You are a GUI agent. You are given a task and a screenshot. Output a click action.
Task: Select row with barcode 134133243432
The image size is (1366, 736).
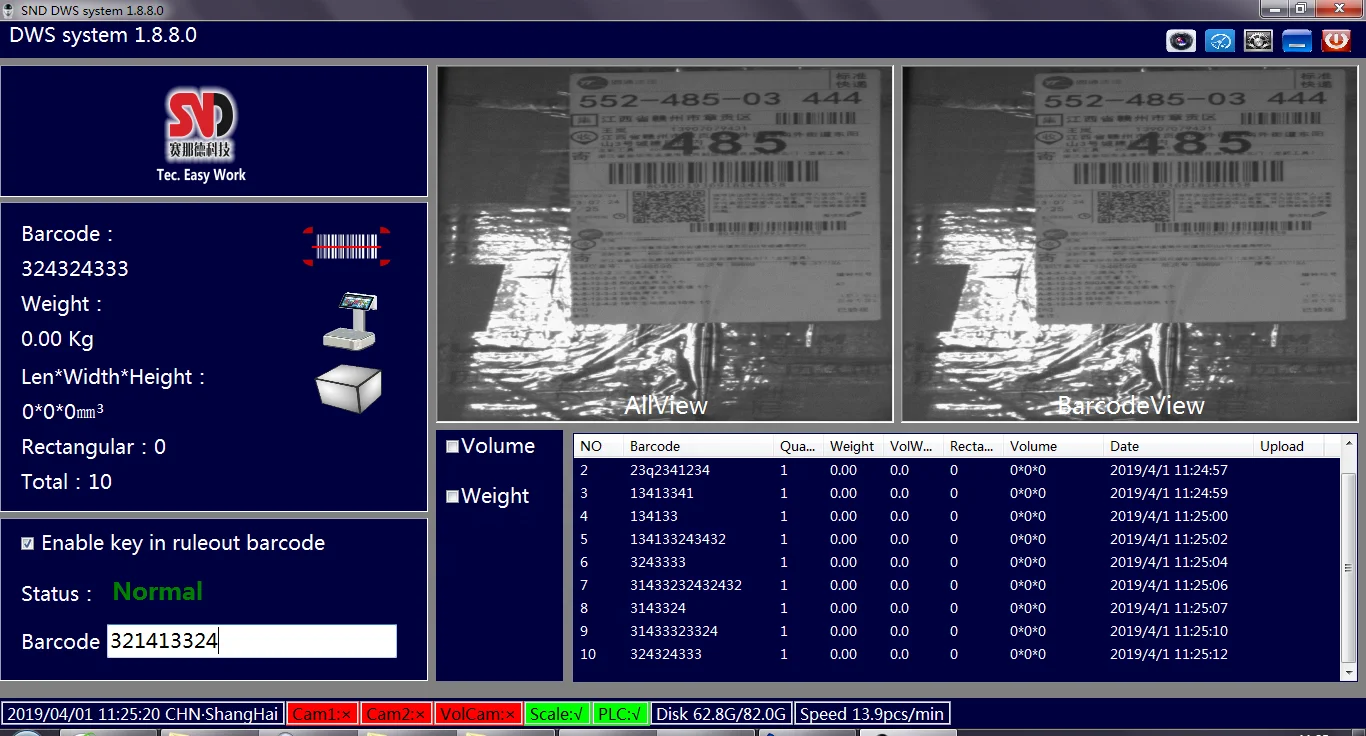(x=678, y=539)
